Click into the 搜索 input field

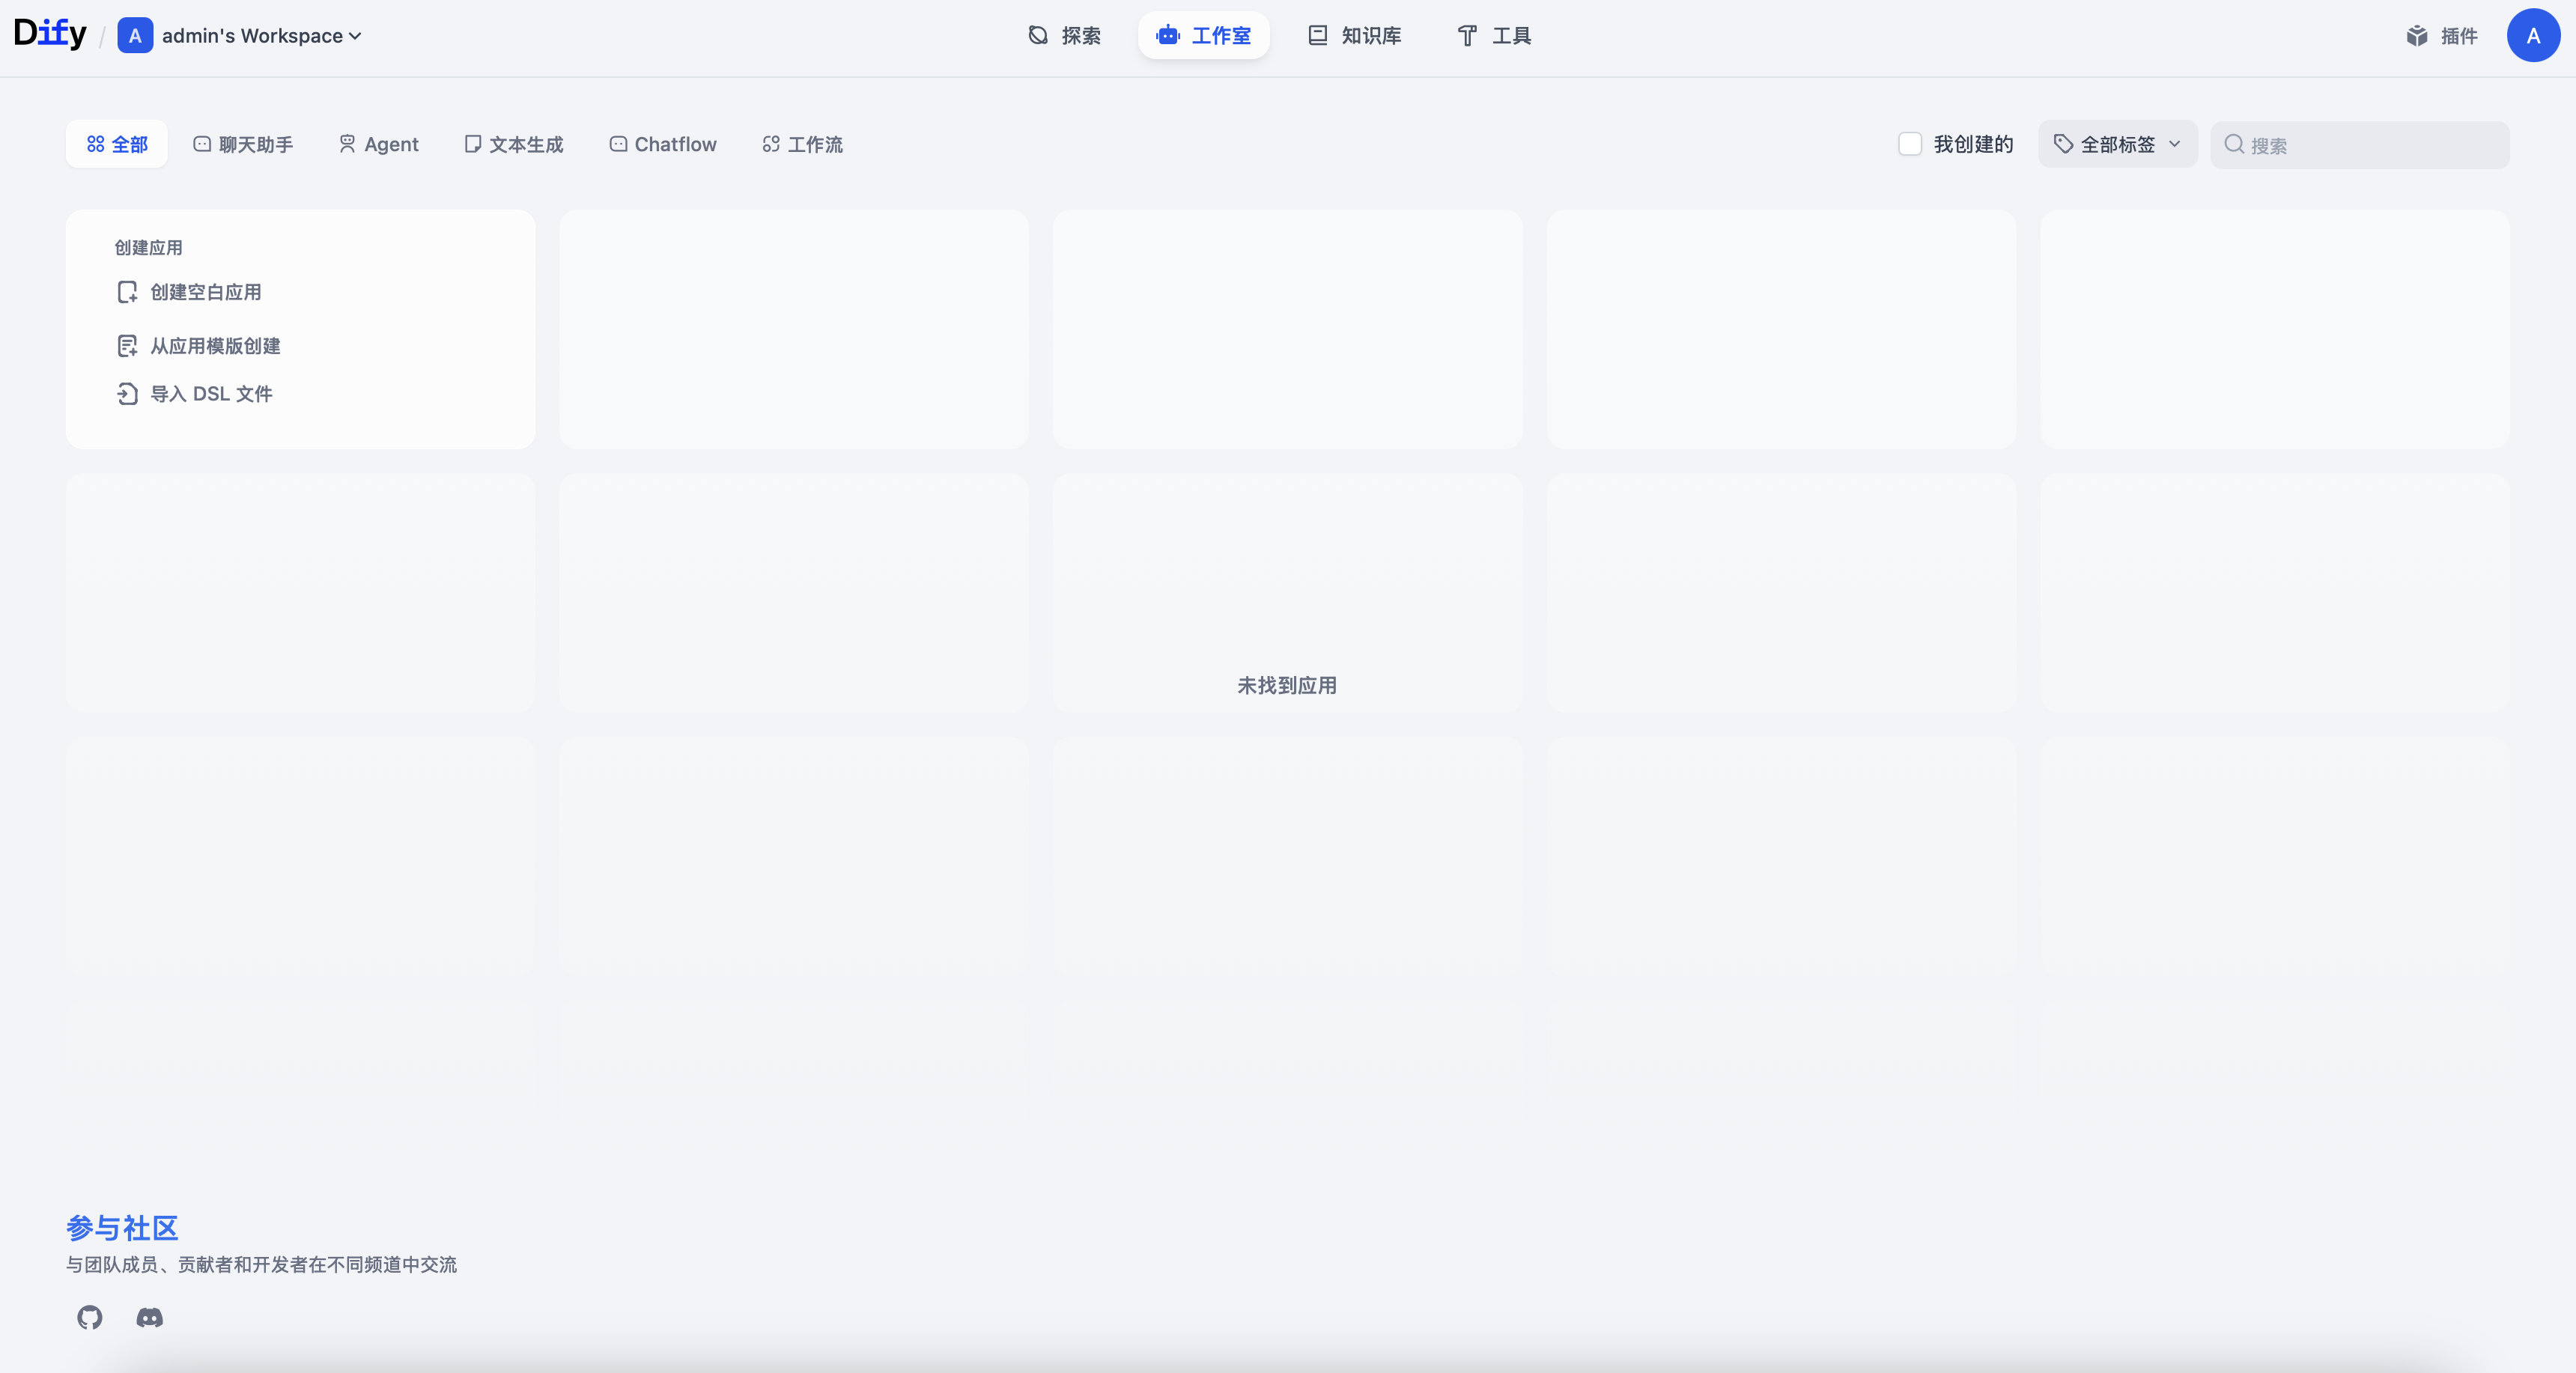(2370, 145)
